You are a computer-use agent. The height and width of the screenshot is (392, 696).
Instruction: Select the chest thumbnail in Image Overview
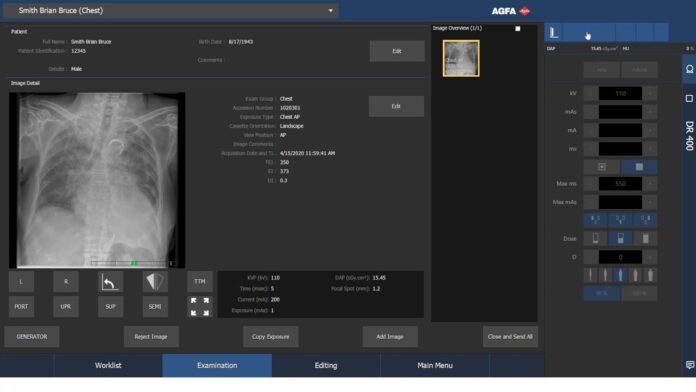click(x=461, y=59)
